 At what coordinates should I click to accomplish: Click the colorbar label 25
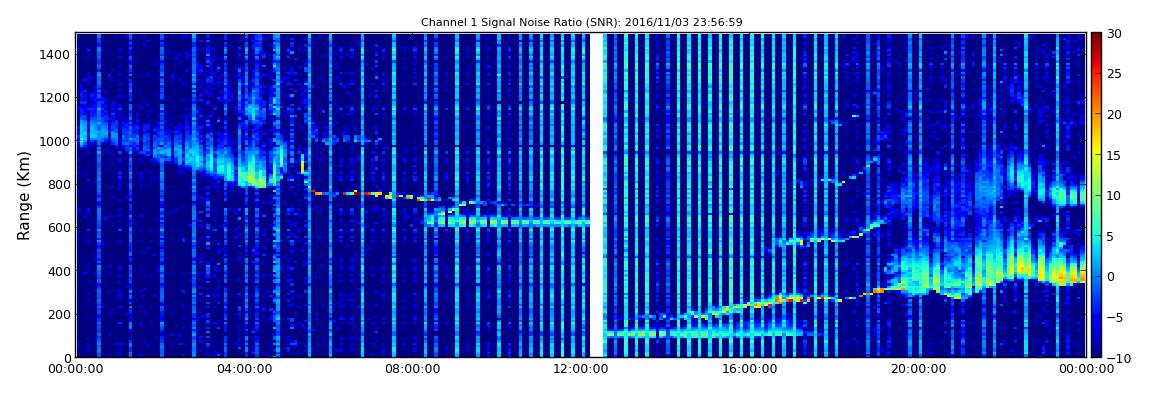tap(1115, 74)
